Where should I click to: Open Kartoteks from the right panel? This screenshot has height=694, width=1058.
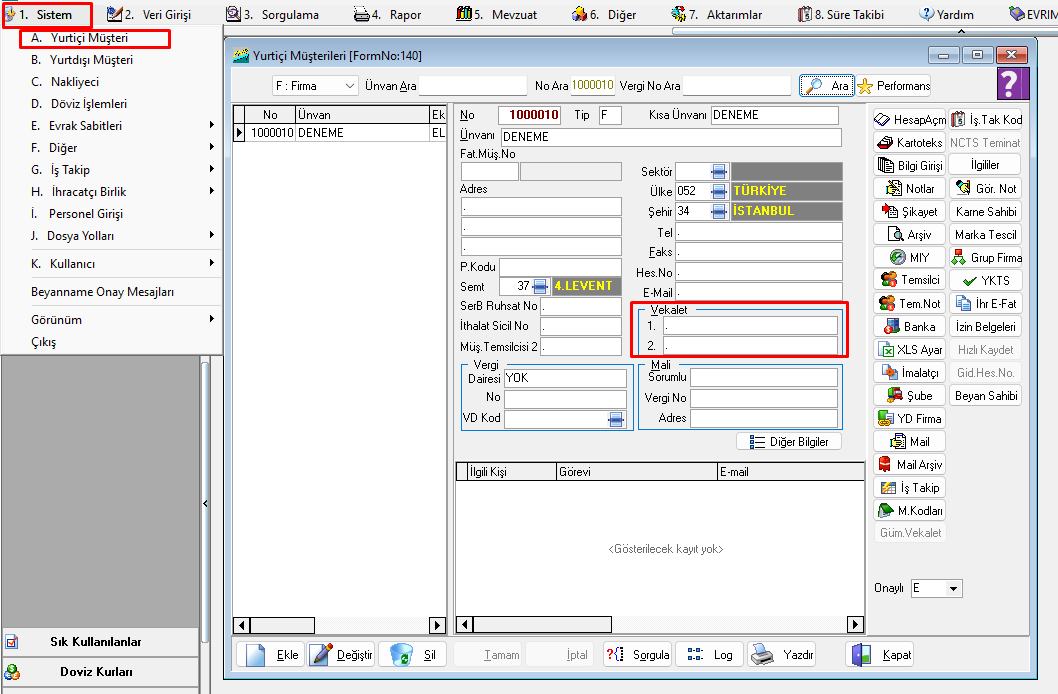[x=909, y=143]
